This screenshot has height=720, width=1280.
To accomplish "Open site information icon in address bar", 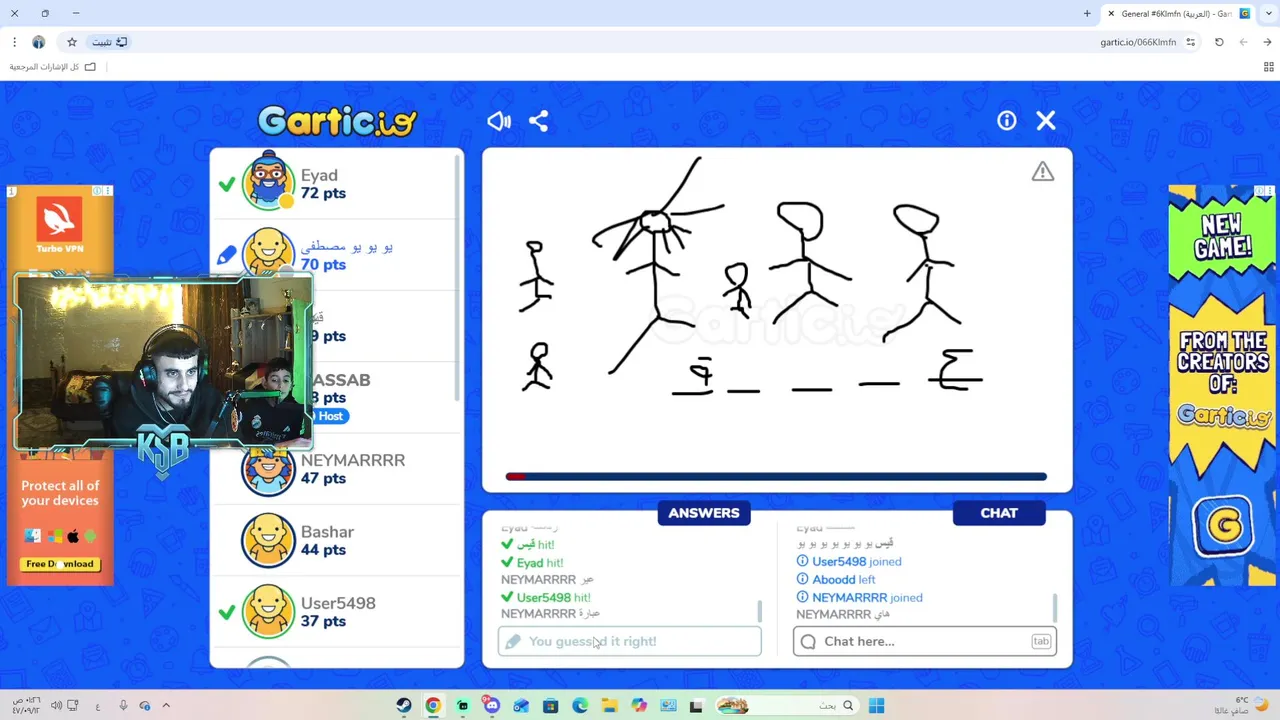I will (x=1190, y=42).
